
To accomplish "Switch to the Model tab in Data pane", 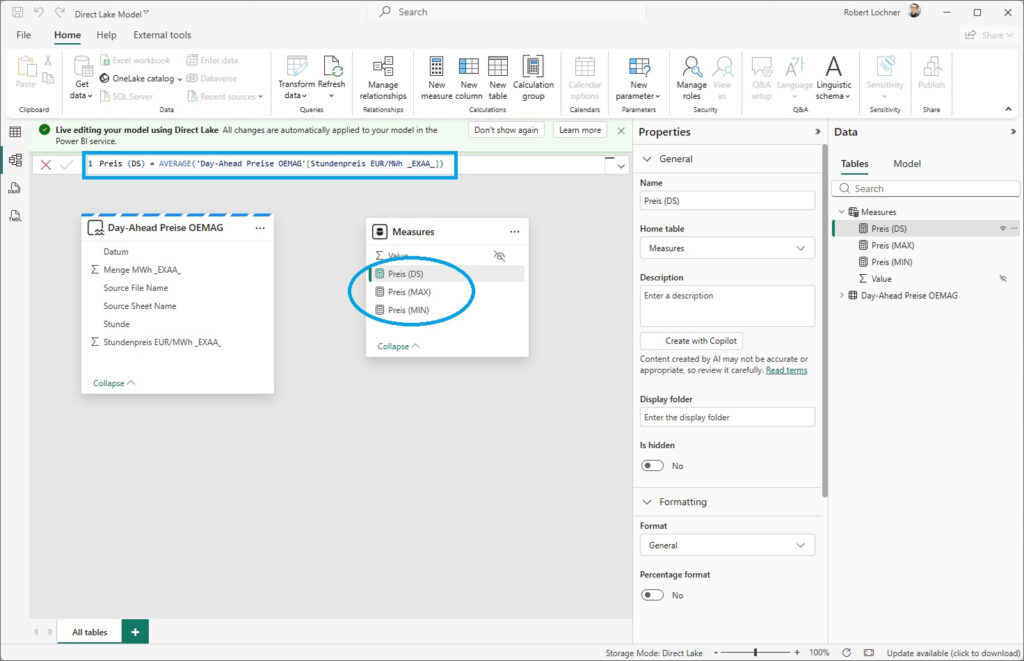I will tap(906, 164).
